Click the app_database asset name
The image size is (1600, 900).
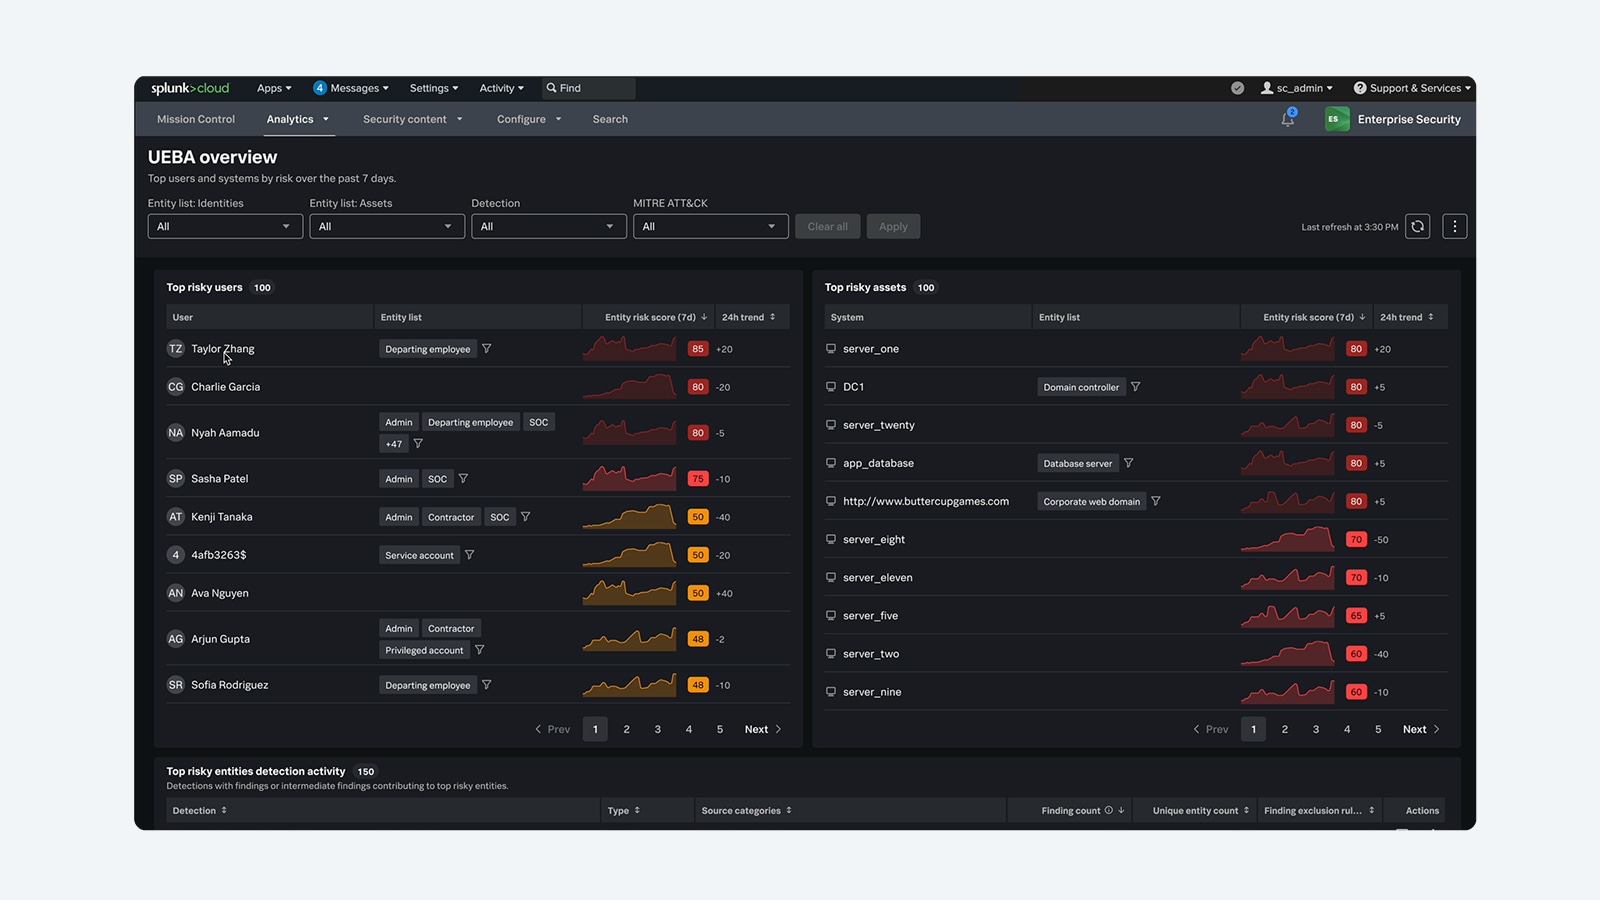[878, 463]
